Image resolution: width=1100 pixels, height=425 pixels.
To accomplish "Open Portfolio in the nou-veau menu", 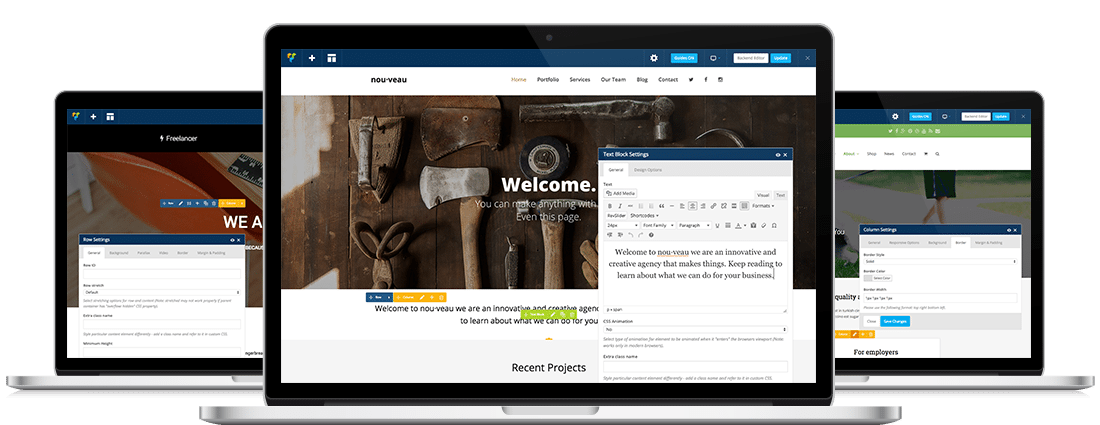I will tap(547, 79).
